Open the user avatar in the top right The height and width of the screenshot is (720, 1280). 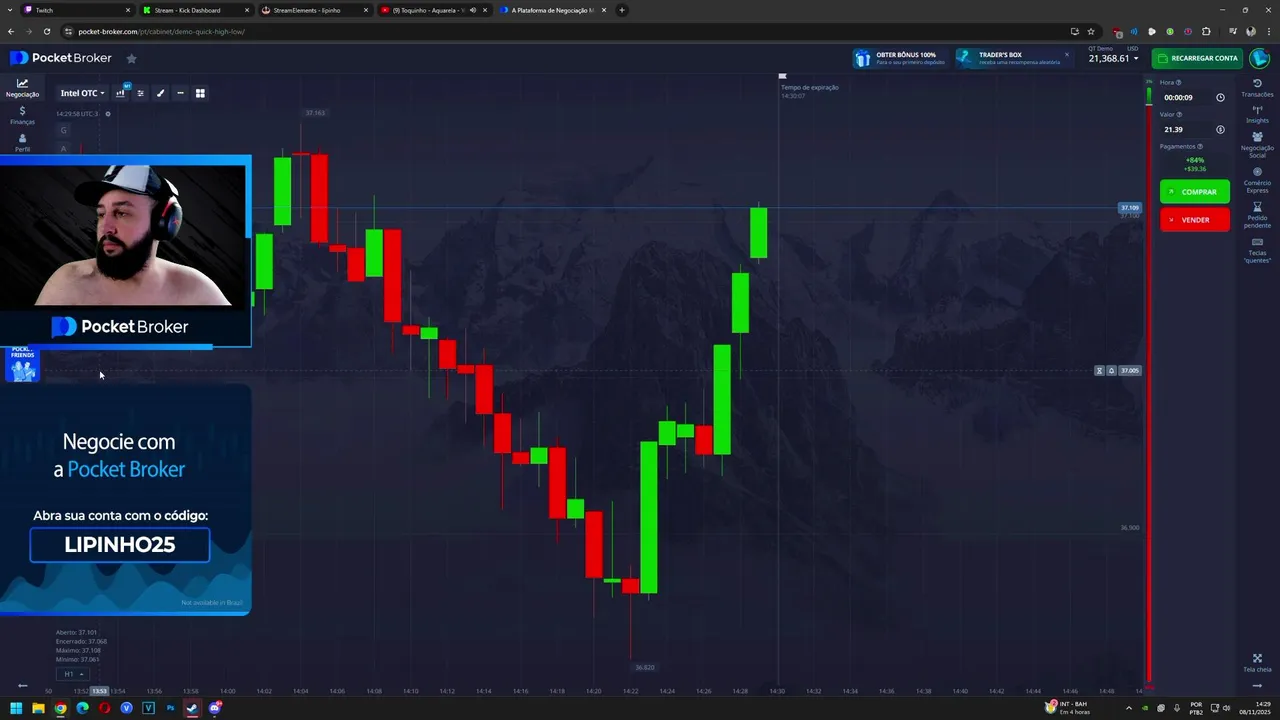click(1259, 58)
